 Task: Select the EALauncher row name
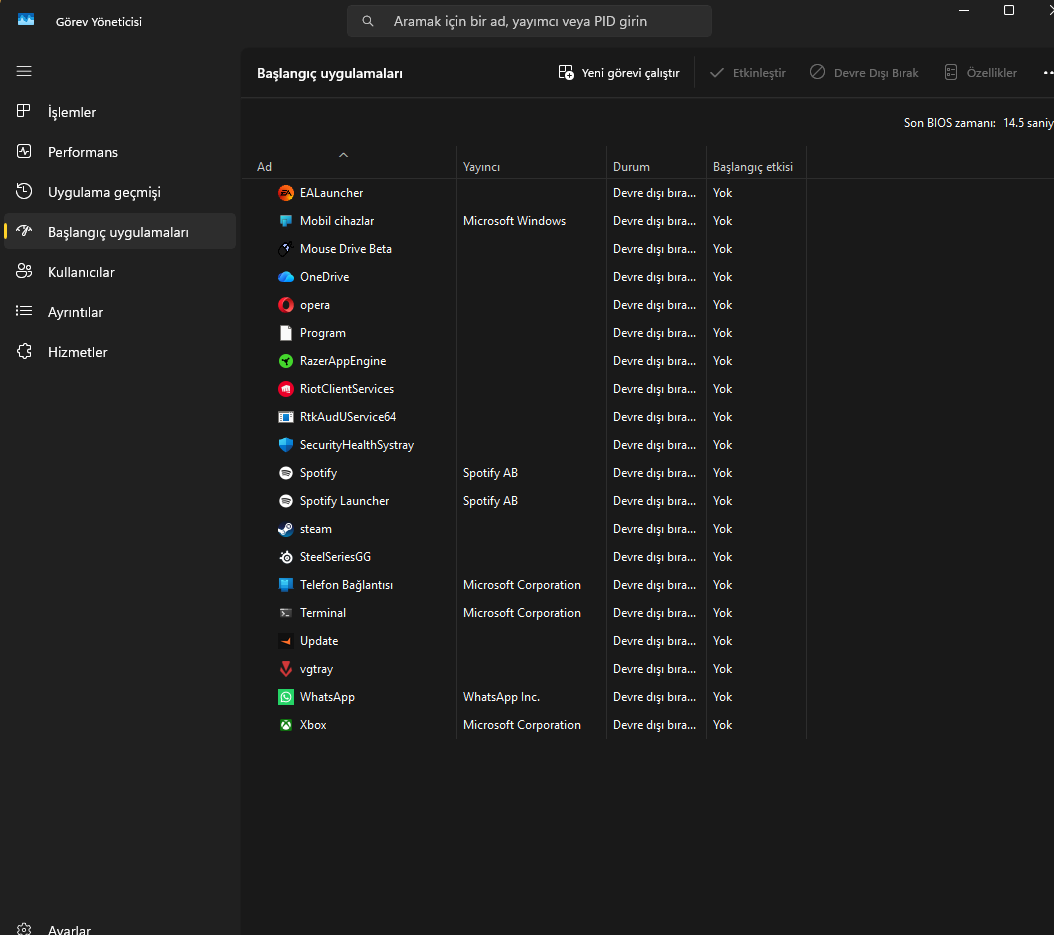pyautogui.click(x=331, y=193)
